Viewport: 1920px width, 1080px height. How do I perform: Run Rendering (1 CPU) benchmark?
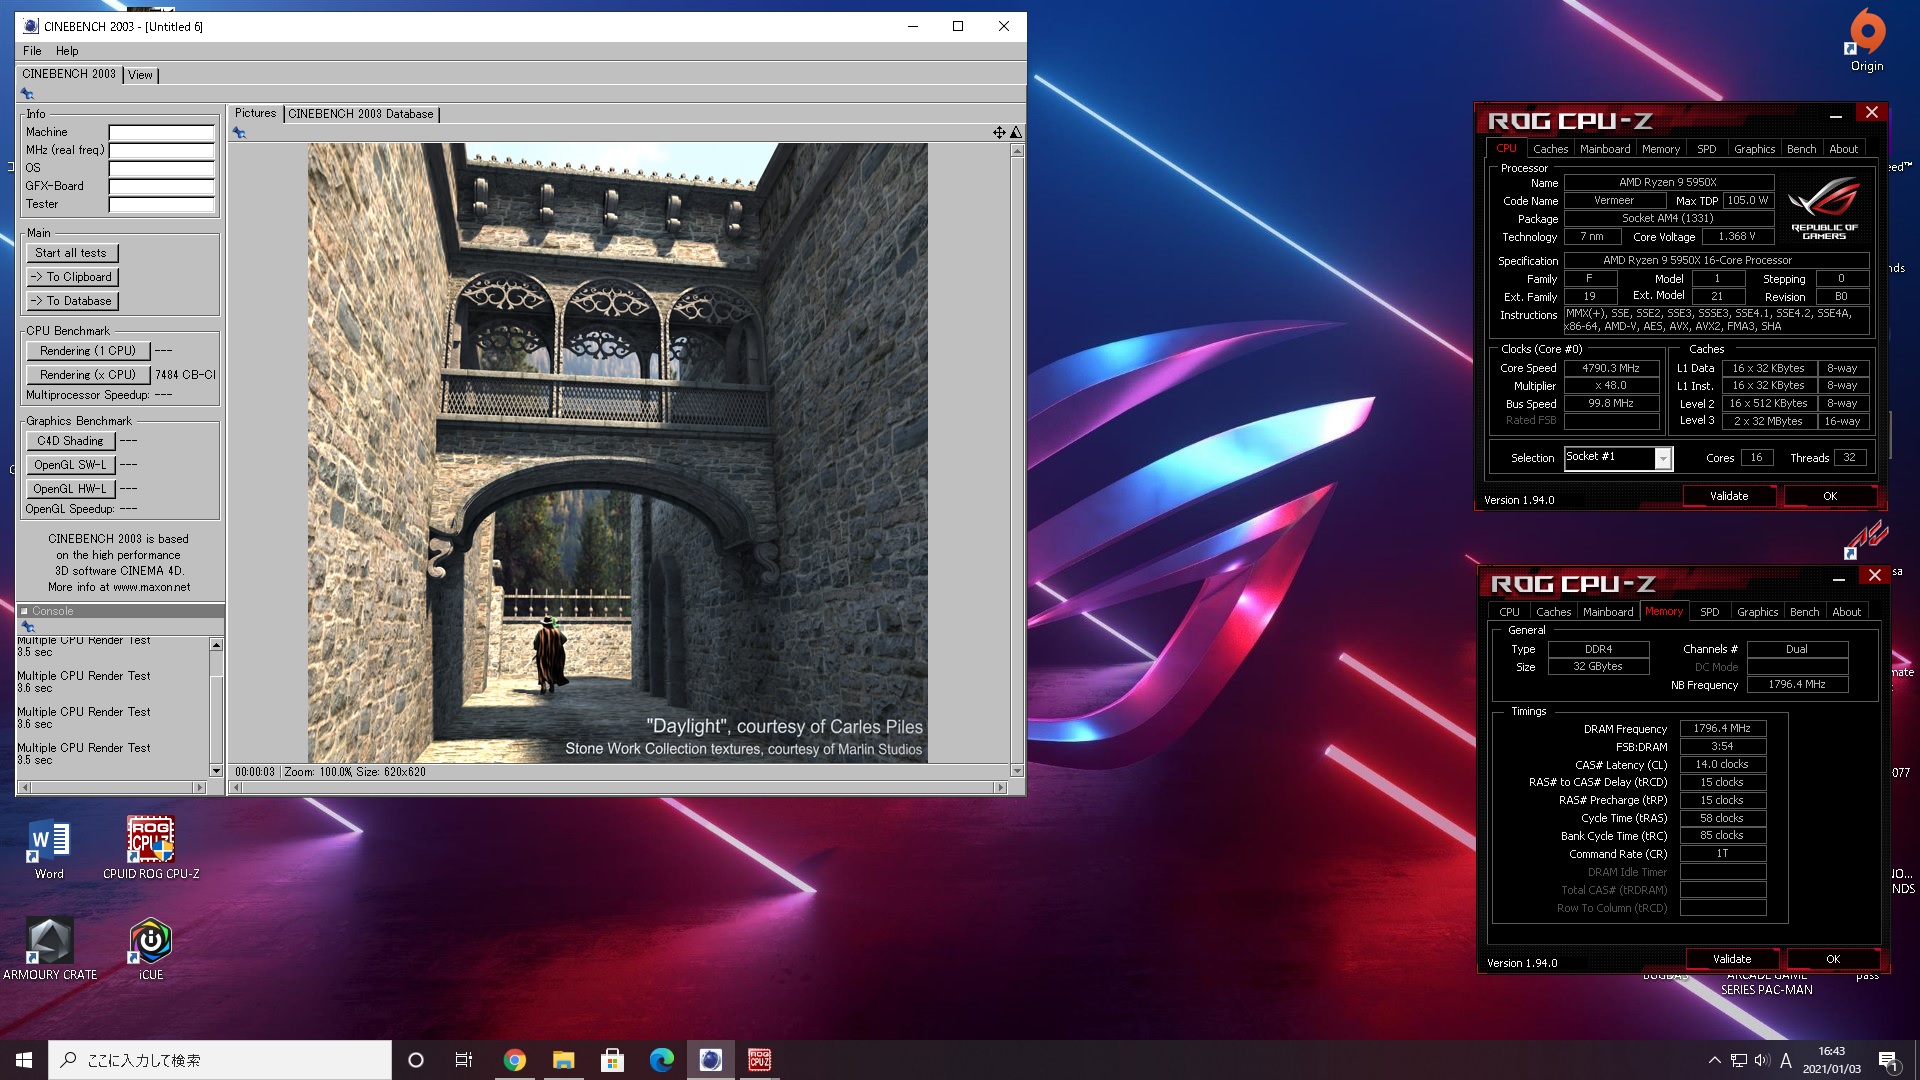point(88,351)
